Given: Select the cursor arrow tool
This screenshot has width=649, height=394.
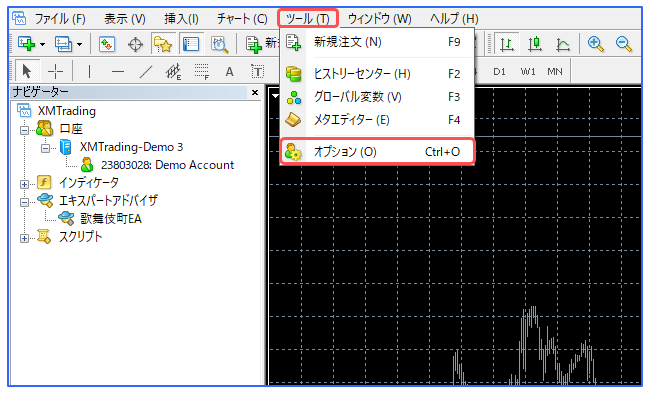Looking at the screenshot, I should [x=27, y=72].
